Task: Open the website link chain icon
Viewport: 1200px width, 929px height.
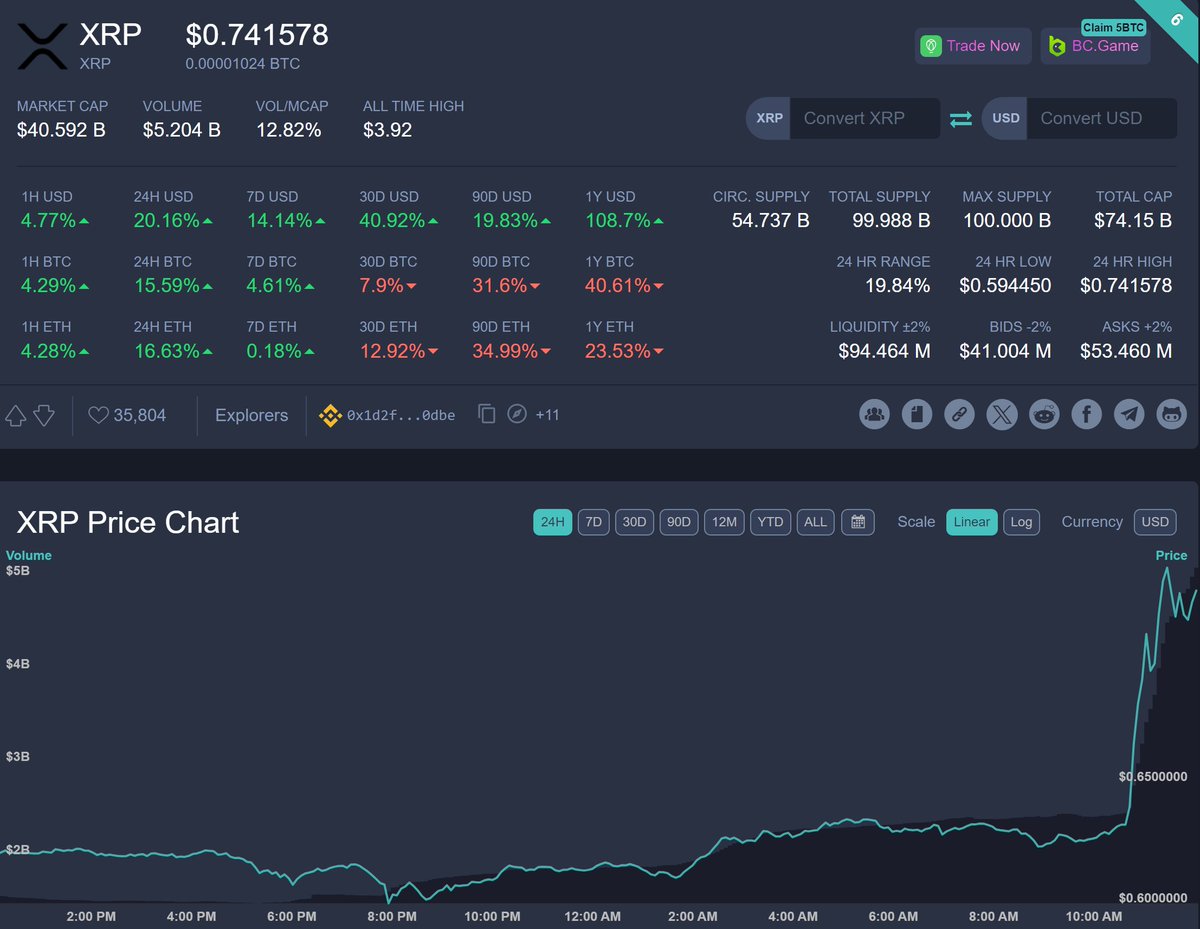Action: (x=960, y=415)
